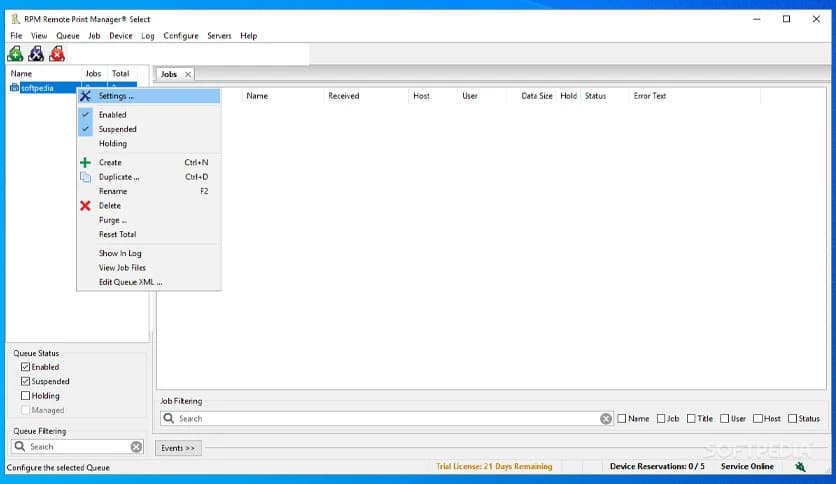This screenshot has width=836, height=484.
Task: Click the Total column header in queue list
Action: pyautogui.click(x=120, y=74)
